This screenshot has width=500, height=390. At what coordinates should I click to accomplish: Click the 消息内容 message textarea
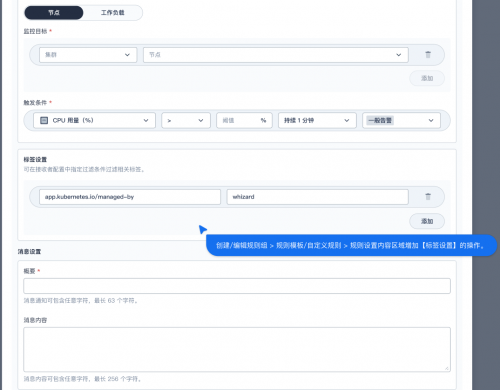click(237, 349)
